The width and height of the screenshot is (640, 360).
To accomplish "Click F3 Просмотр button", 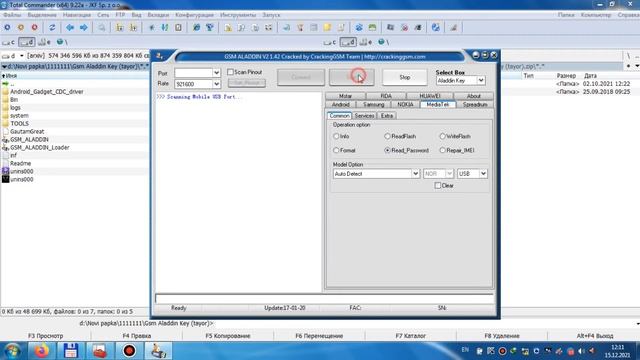I will 45,336.
